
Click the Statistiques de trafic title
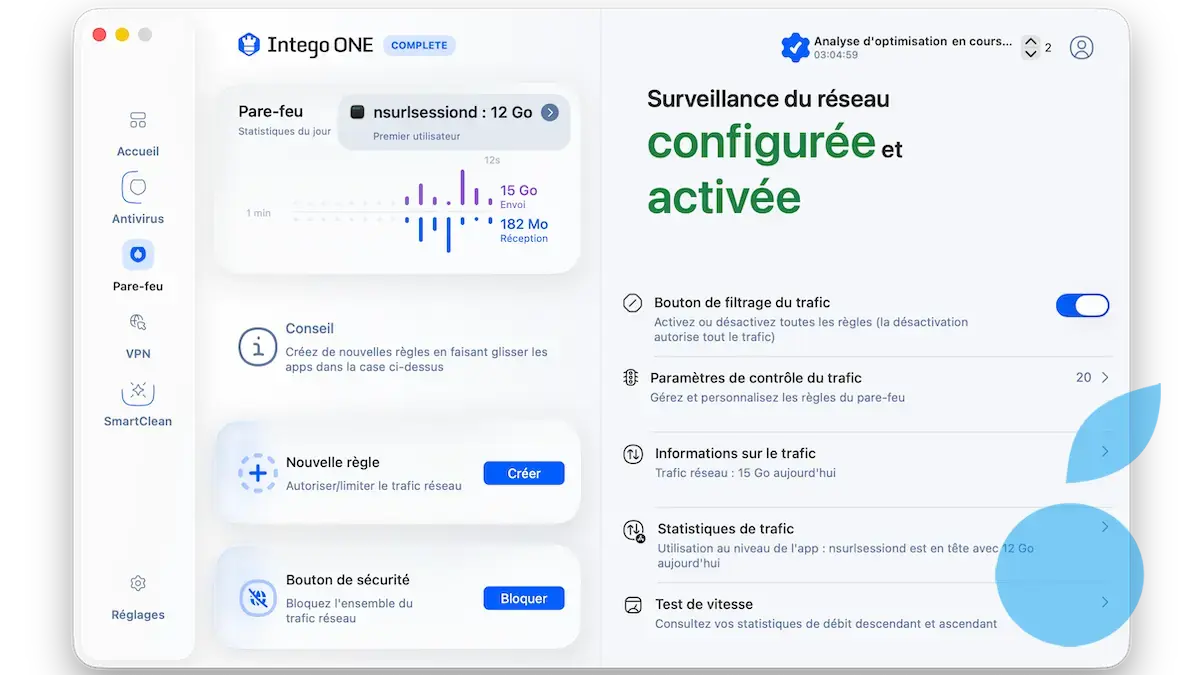(x=725, y=528)
